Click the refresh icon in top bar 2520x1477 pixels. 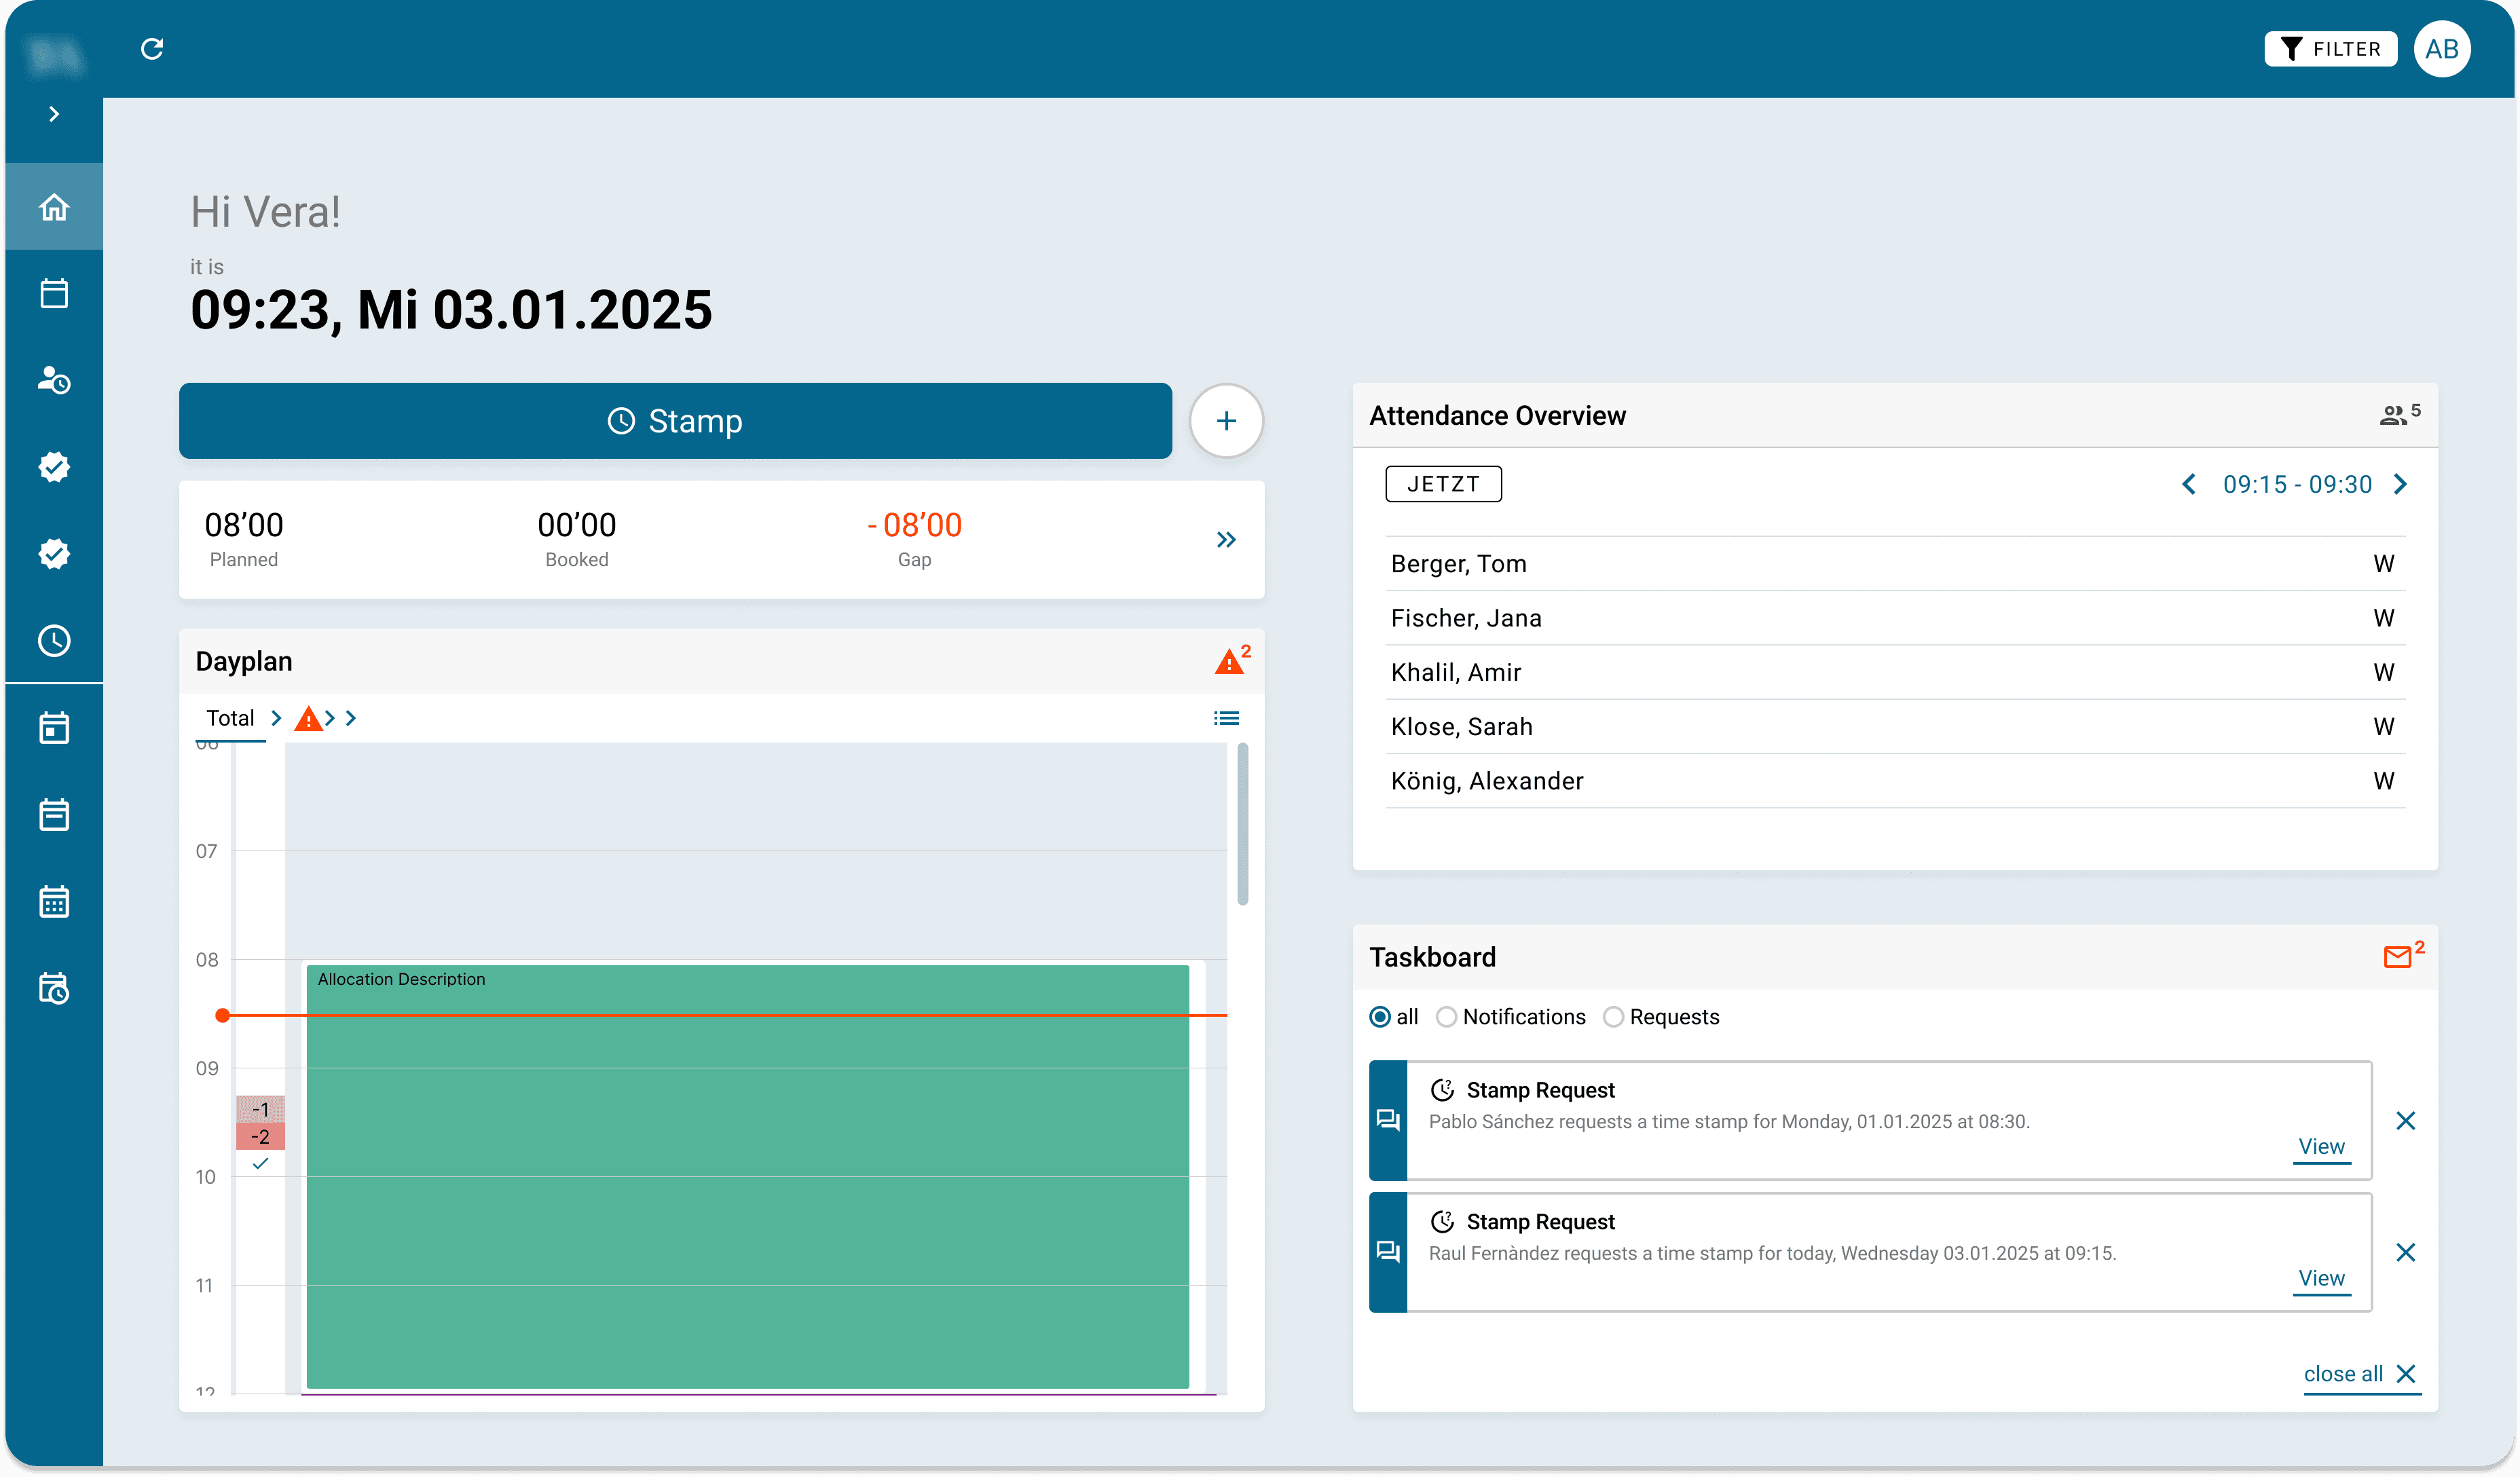[152, 48]
